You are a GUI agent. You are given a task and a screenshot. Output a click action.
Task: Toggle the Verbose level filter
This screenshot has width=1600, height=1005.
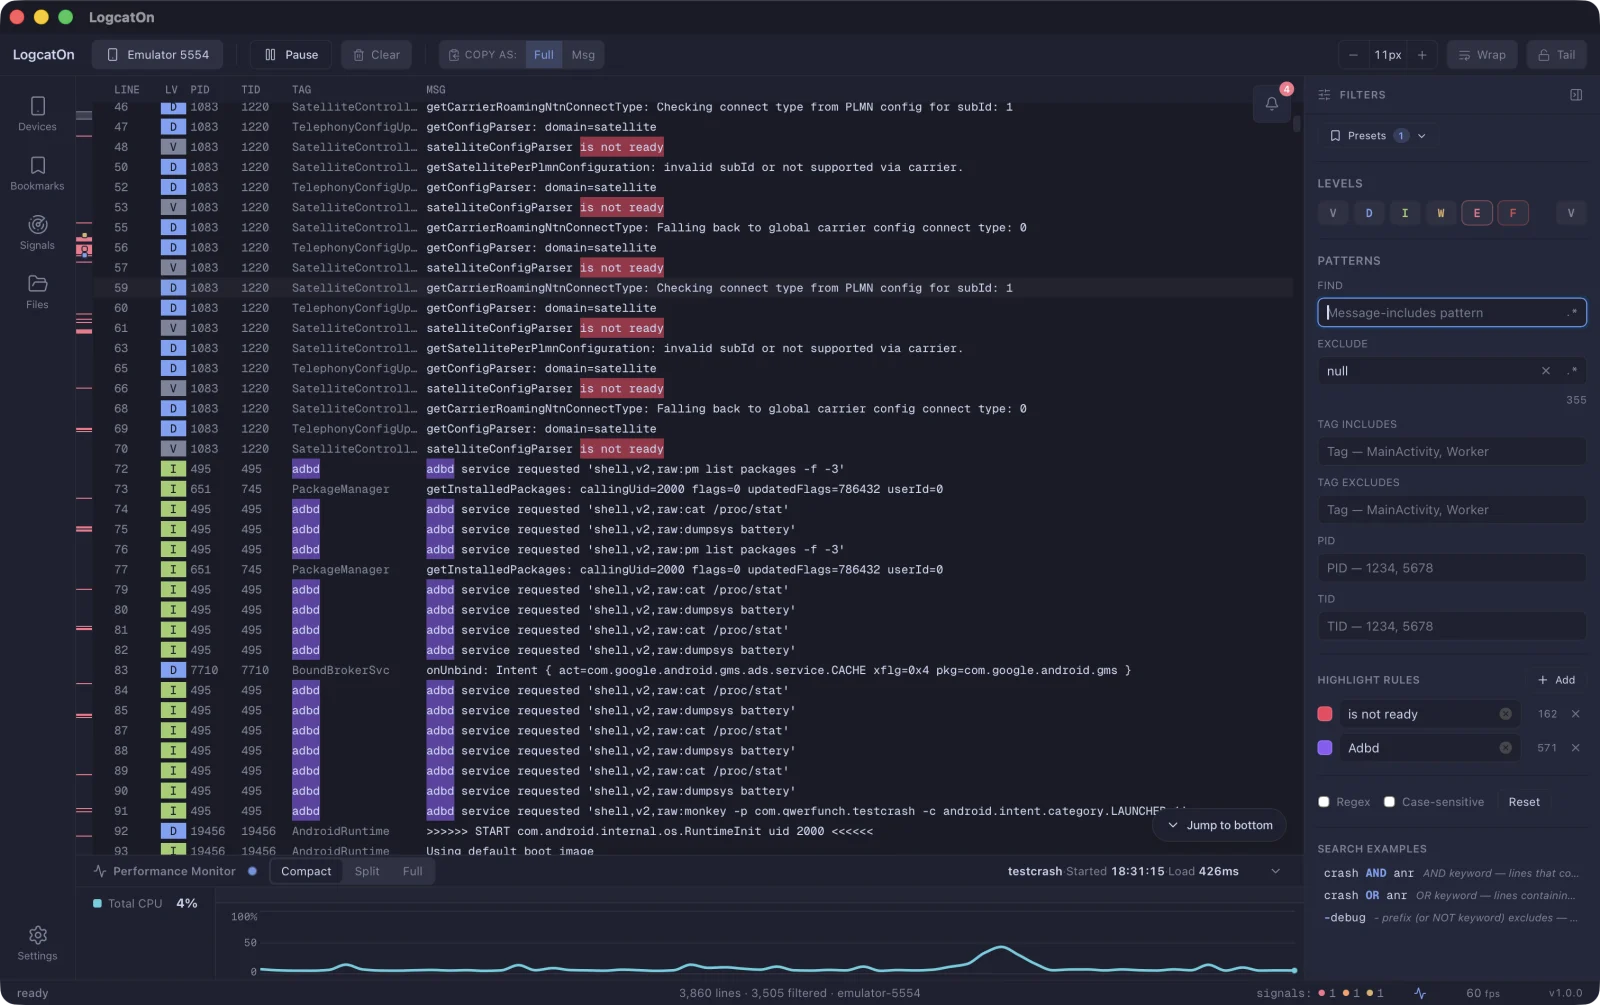1333,213
